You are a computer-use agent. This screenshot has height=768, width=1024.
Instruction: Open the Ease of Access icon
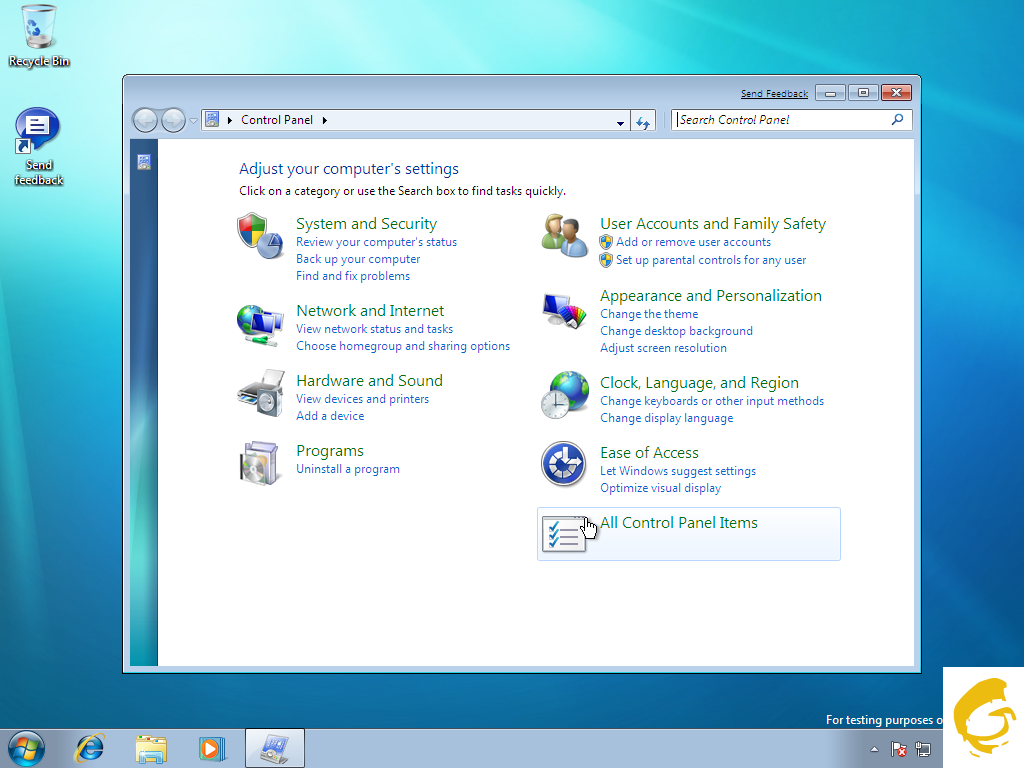pyautogui.click(x=564, y=464)
